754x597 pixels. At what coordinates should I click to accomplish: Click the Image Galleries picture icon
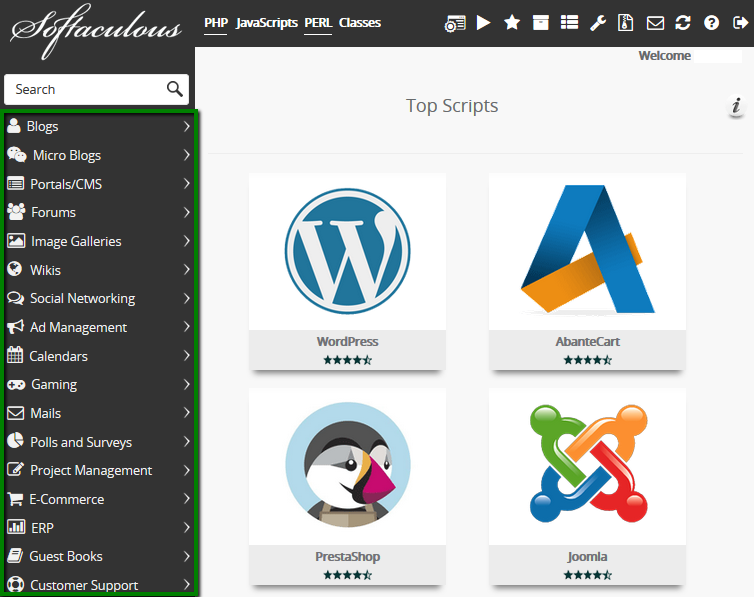coord(16,240)
